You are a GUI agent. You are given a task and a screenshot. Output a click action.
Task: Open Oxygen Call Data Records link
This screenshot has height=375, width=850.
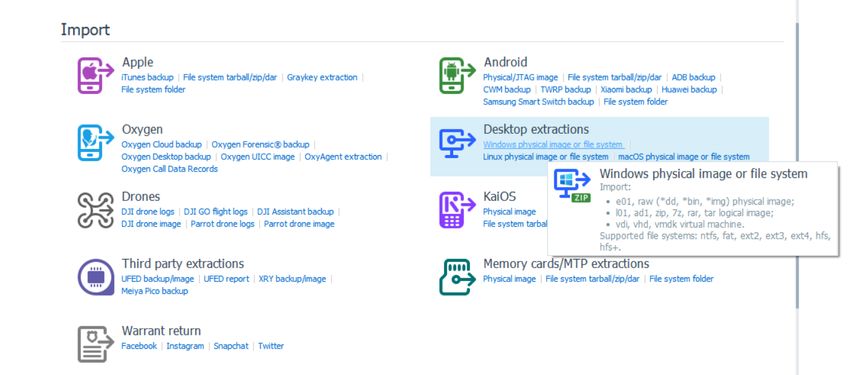(x=170, y=169)
